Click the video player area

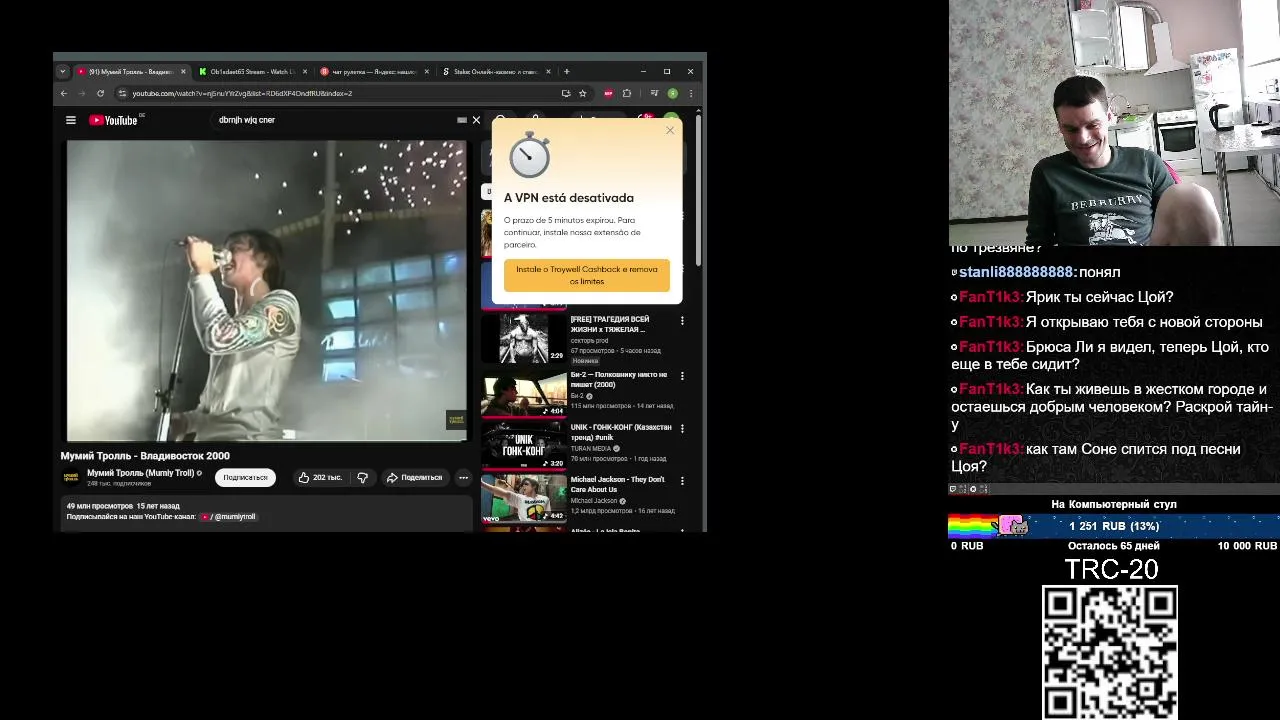[266, 290]
